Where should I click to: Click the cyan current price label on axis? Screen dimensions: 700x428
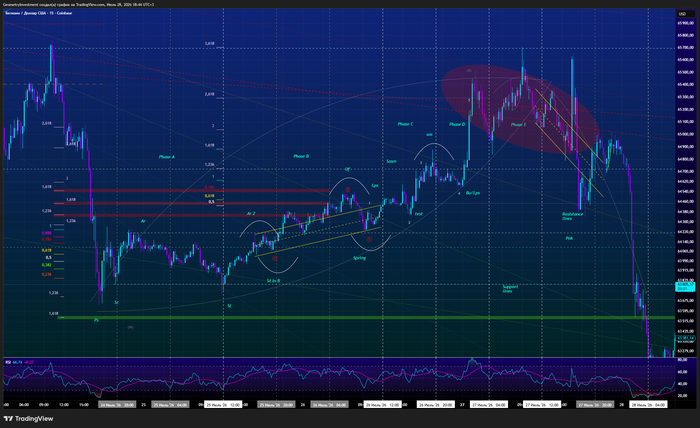685,287
